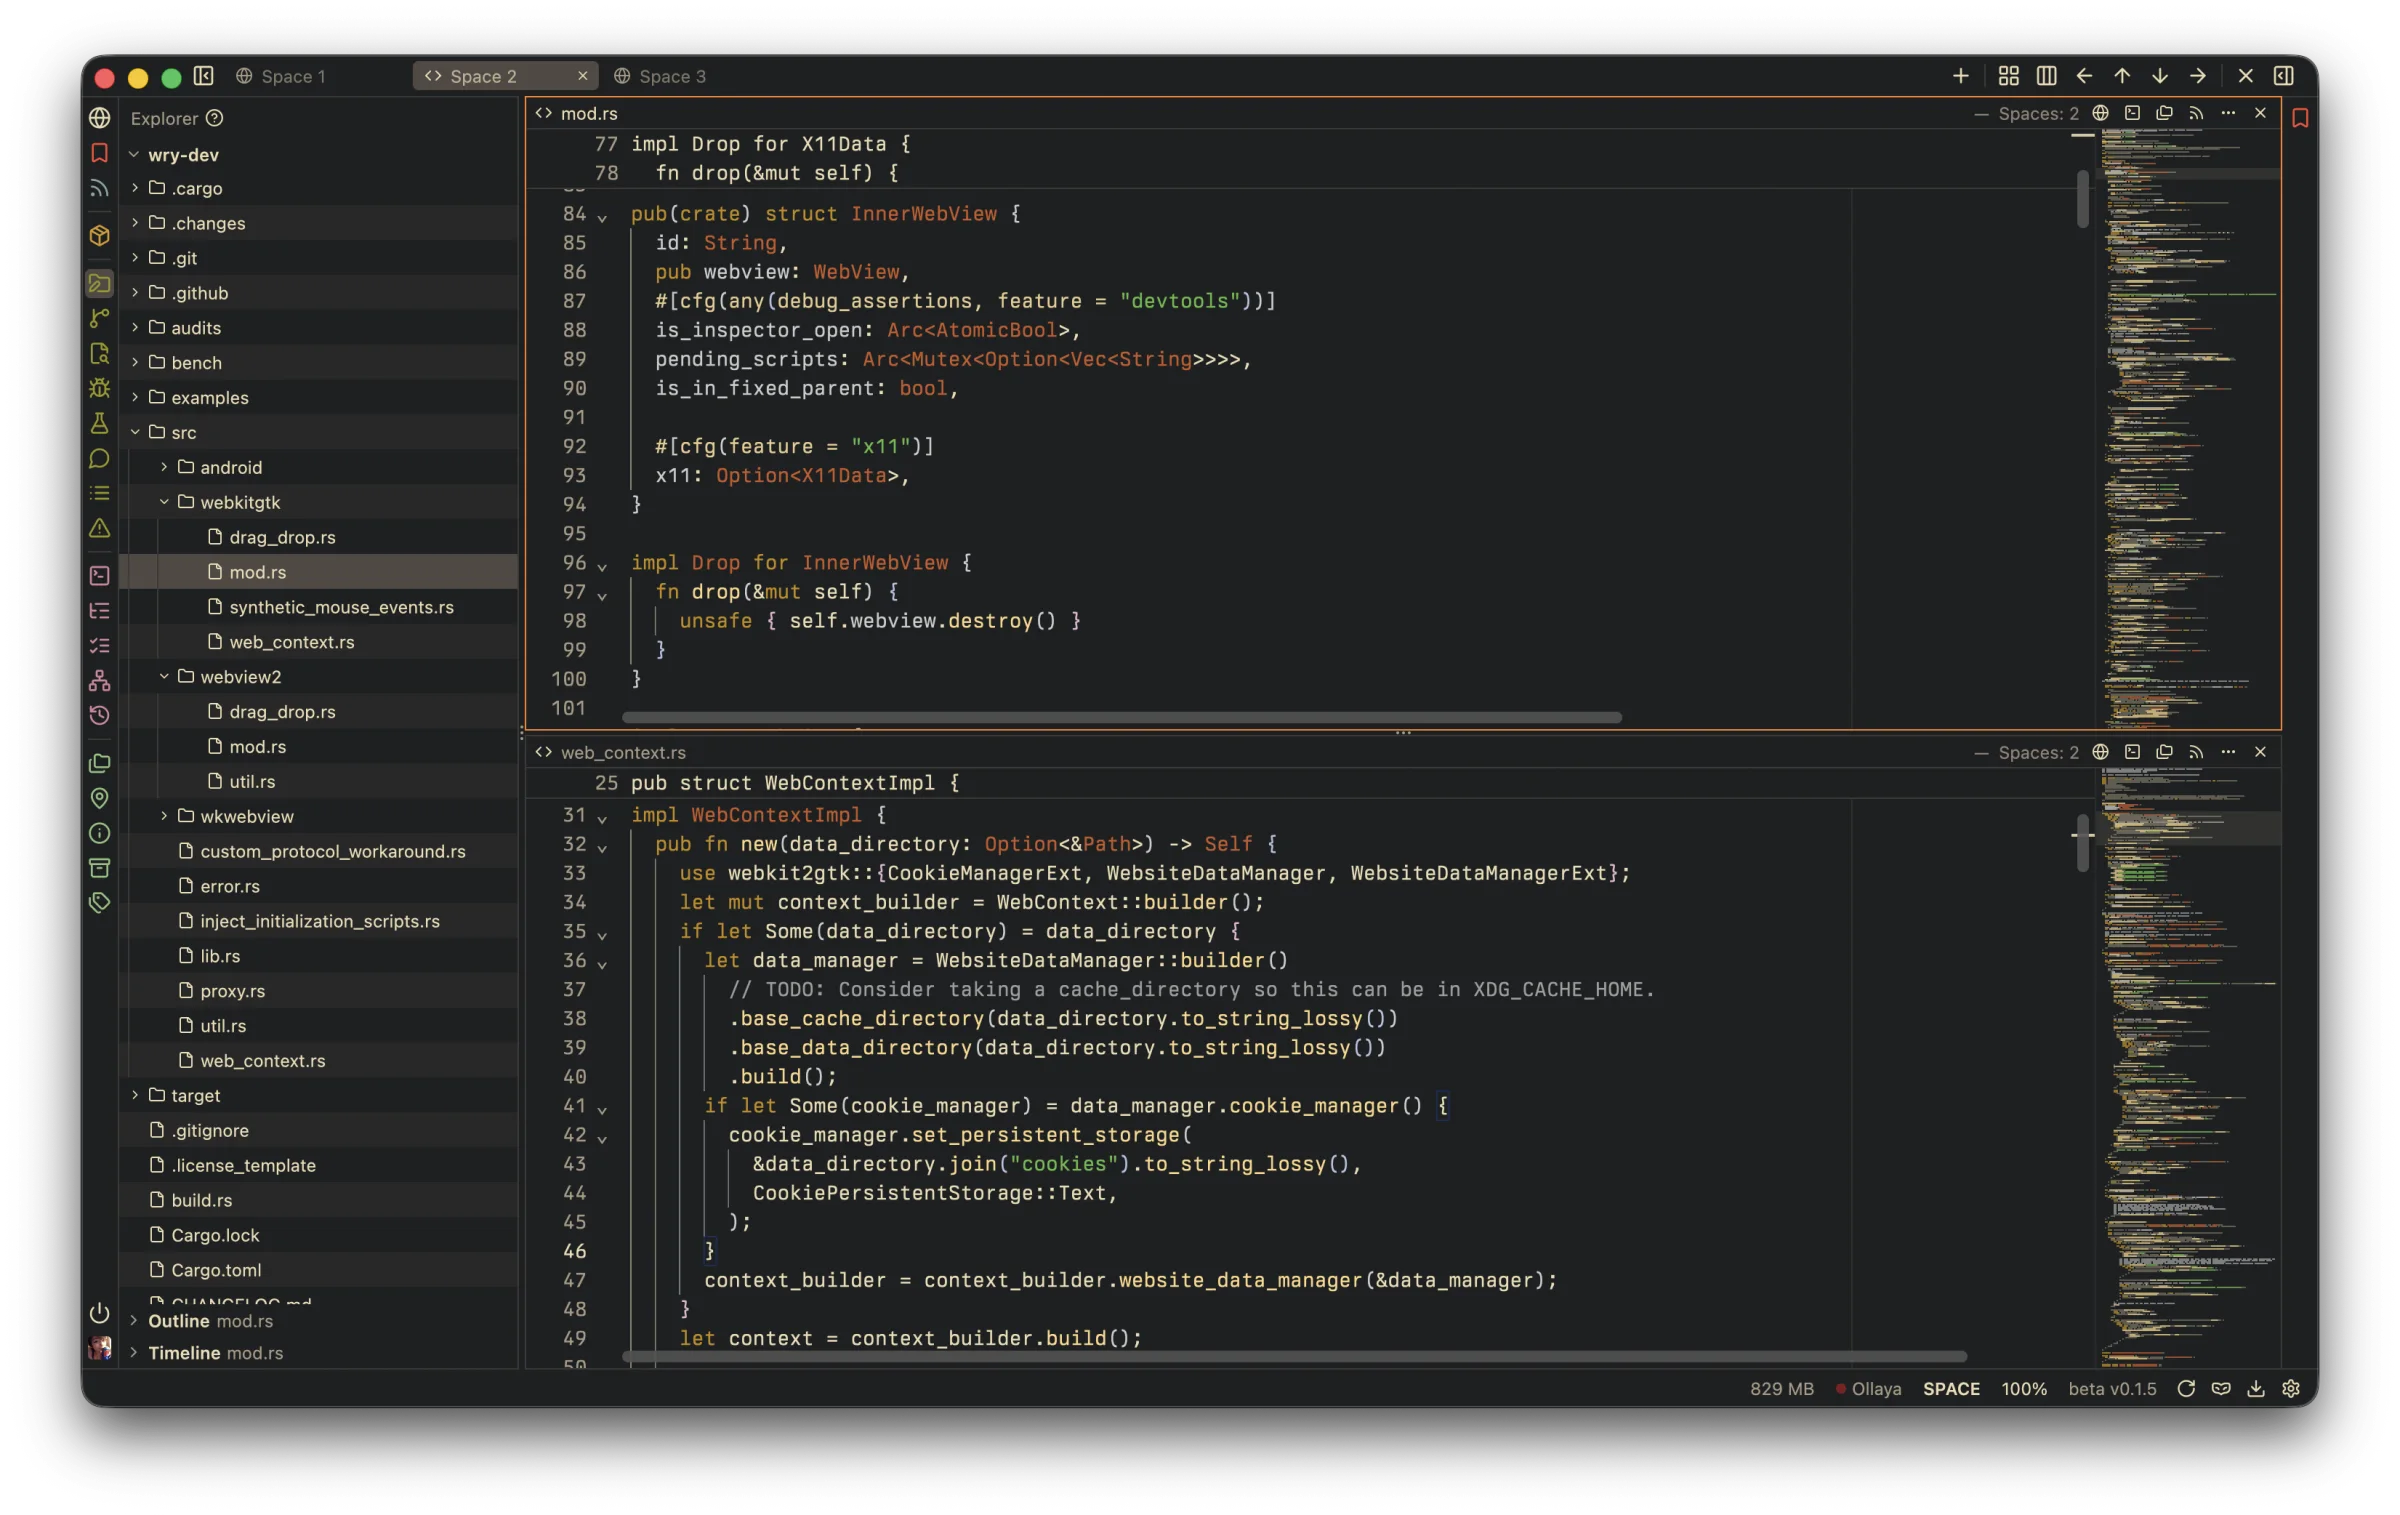Open the chat bubble icon in sidebar
Screen dimensions: 2400x1515
[99, 458]
